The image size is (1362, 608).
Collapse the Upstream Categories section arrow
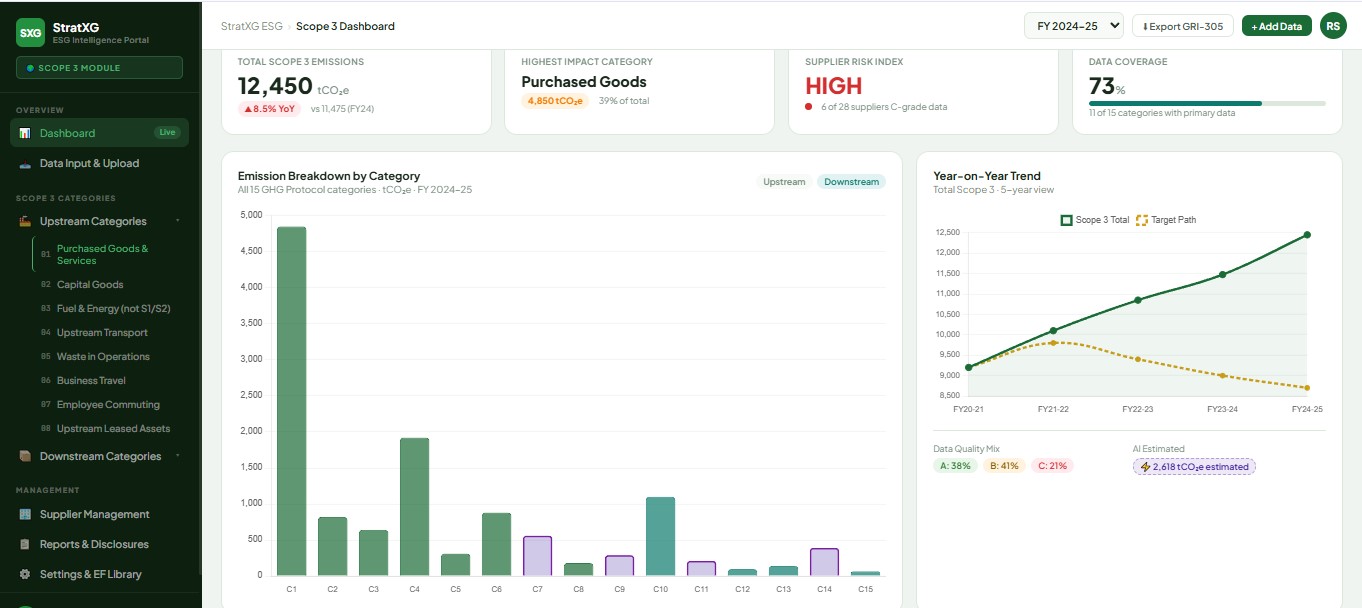point(177,221)
